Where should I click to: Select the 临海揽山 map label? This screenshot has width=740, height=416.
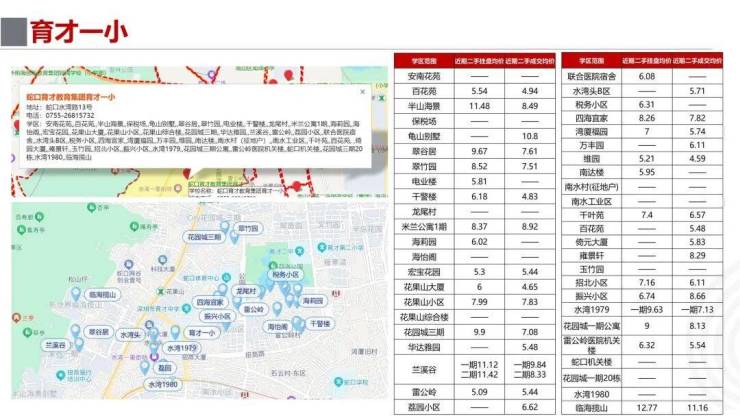coord(102,295)
